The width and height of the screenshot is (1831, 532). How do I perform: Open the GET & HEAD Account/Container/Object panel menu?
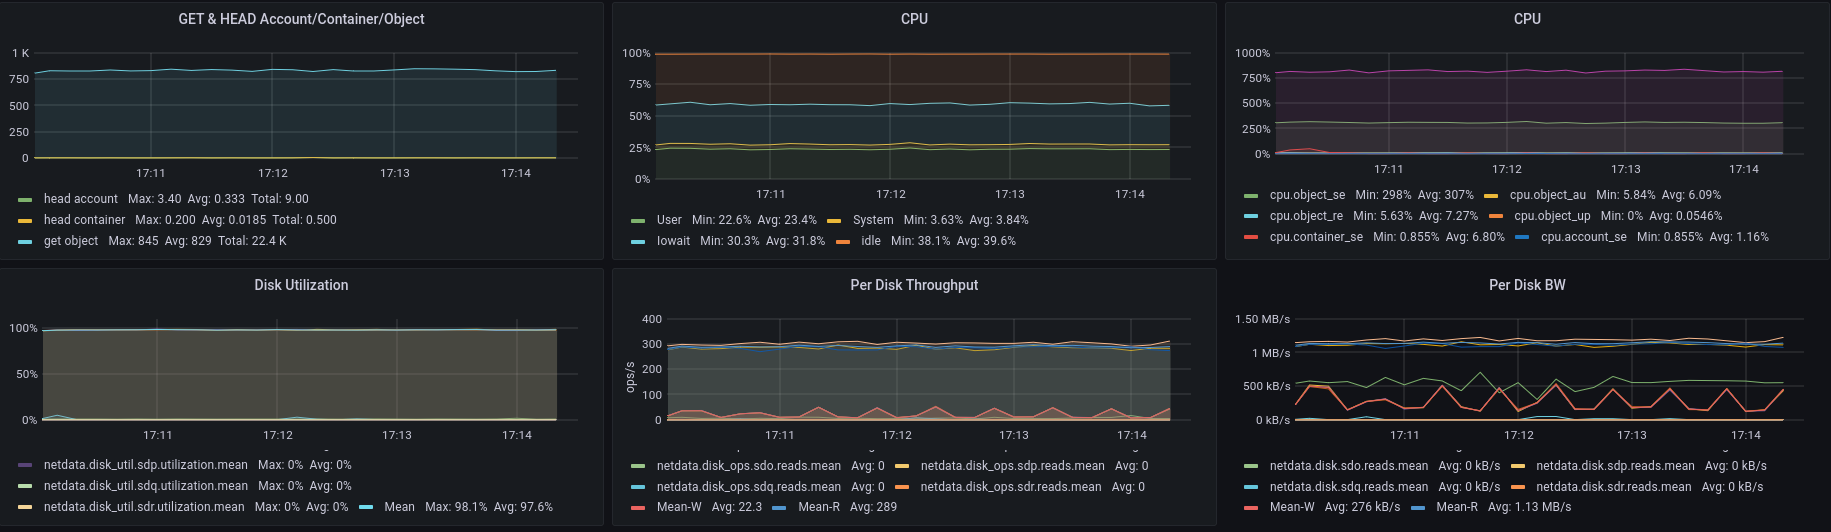pos(301,19)
